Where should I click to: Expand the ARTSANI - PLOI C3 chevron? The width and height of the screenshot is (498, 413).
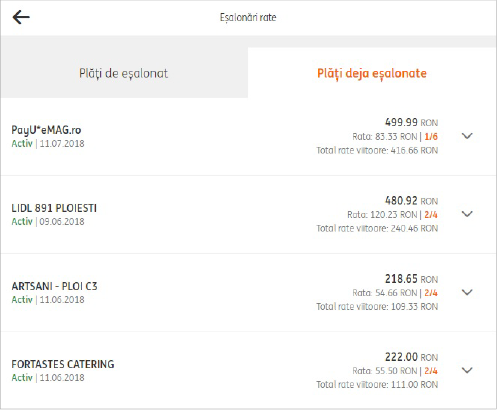(x=467, y=292)
